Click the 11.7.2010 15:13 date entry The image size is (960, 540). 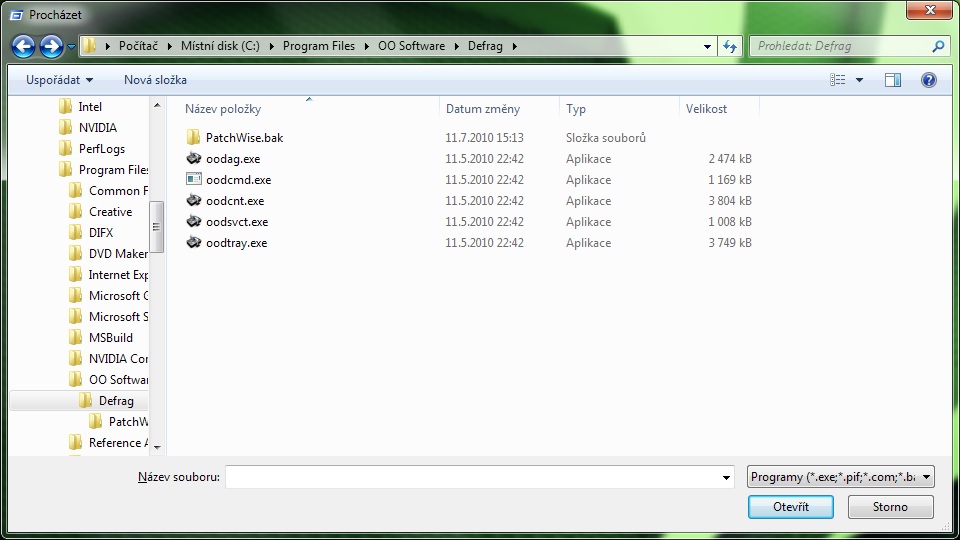[x=484, y=138]
